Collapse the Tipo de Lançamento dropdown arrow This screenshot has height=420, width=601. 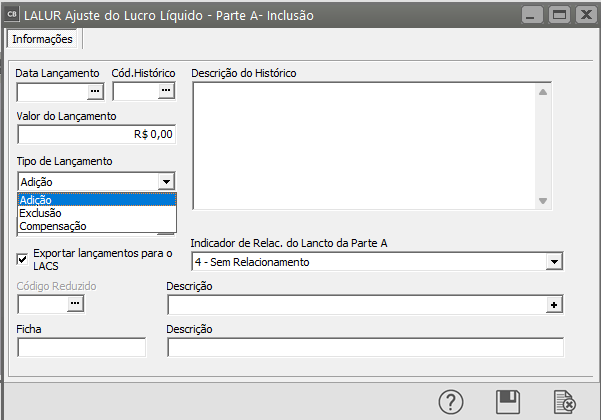166,182
